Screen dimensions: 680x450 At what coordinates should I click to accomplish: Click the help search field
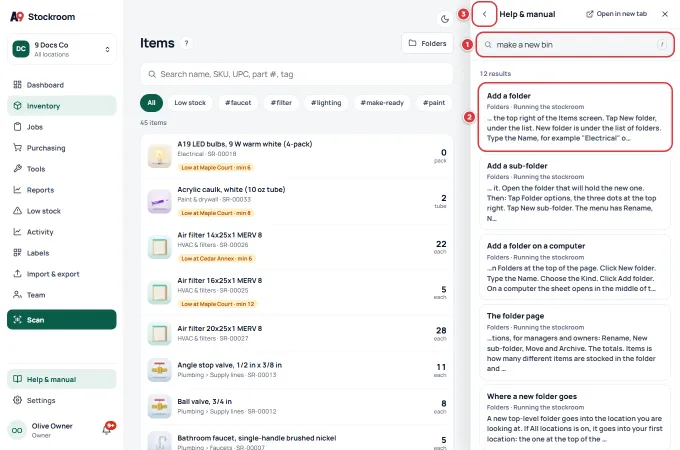coord(575,45)
